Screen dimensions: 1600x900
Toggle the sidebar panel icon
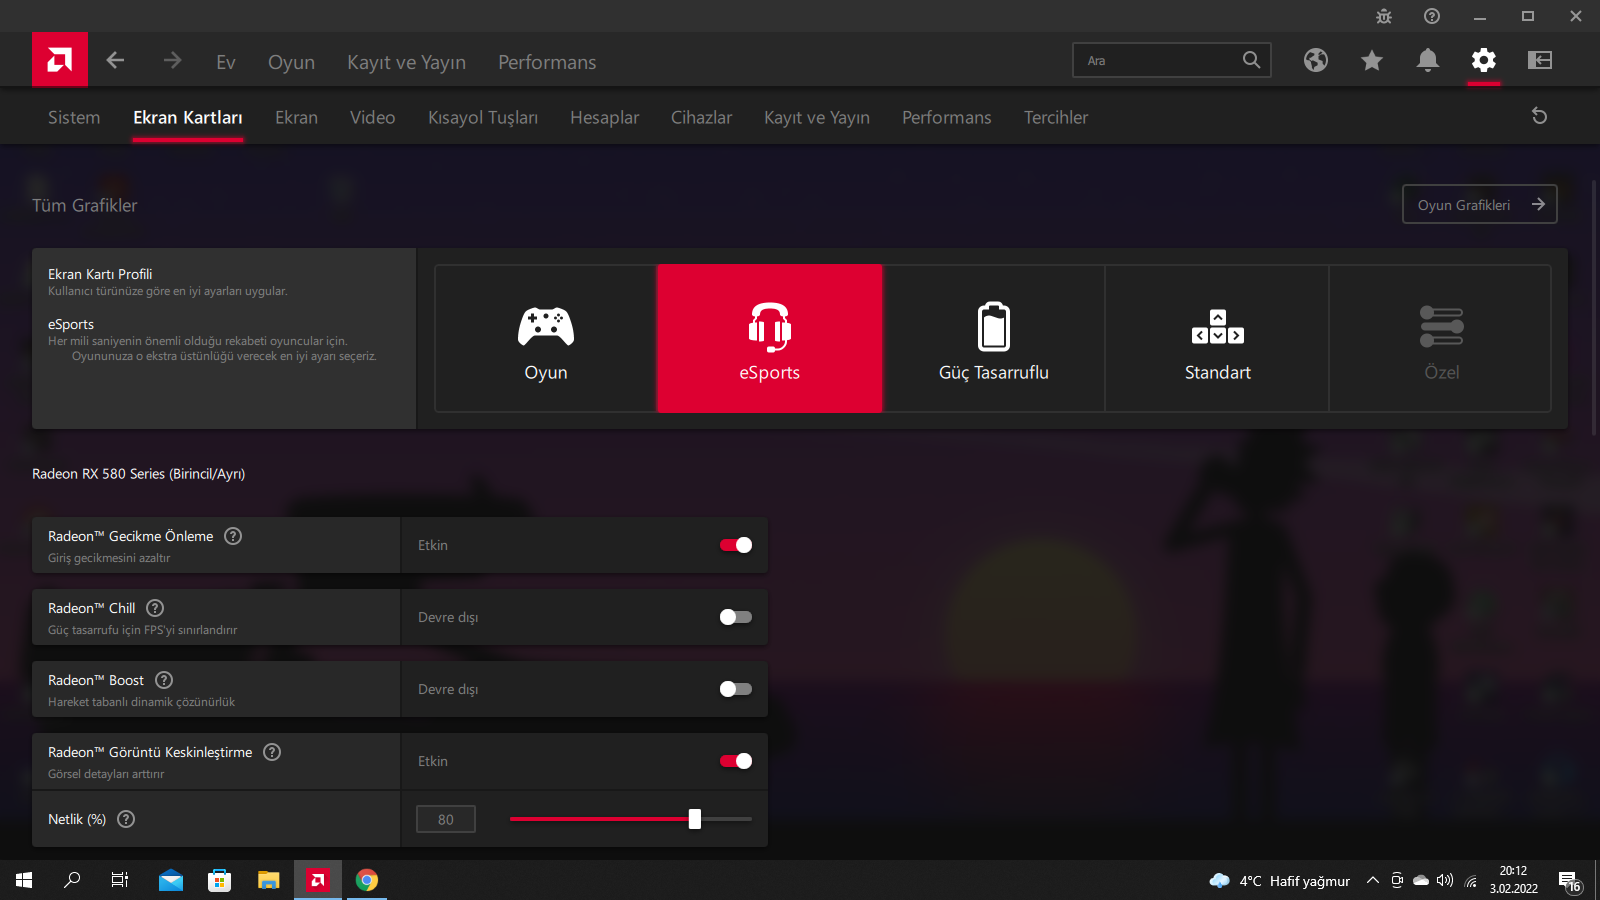point(1540,60)
